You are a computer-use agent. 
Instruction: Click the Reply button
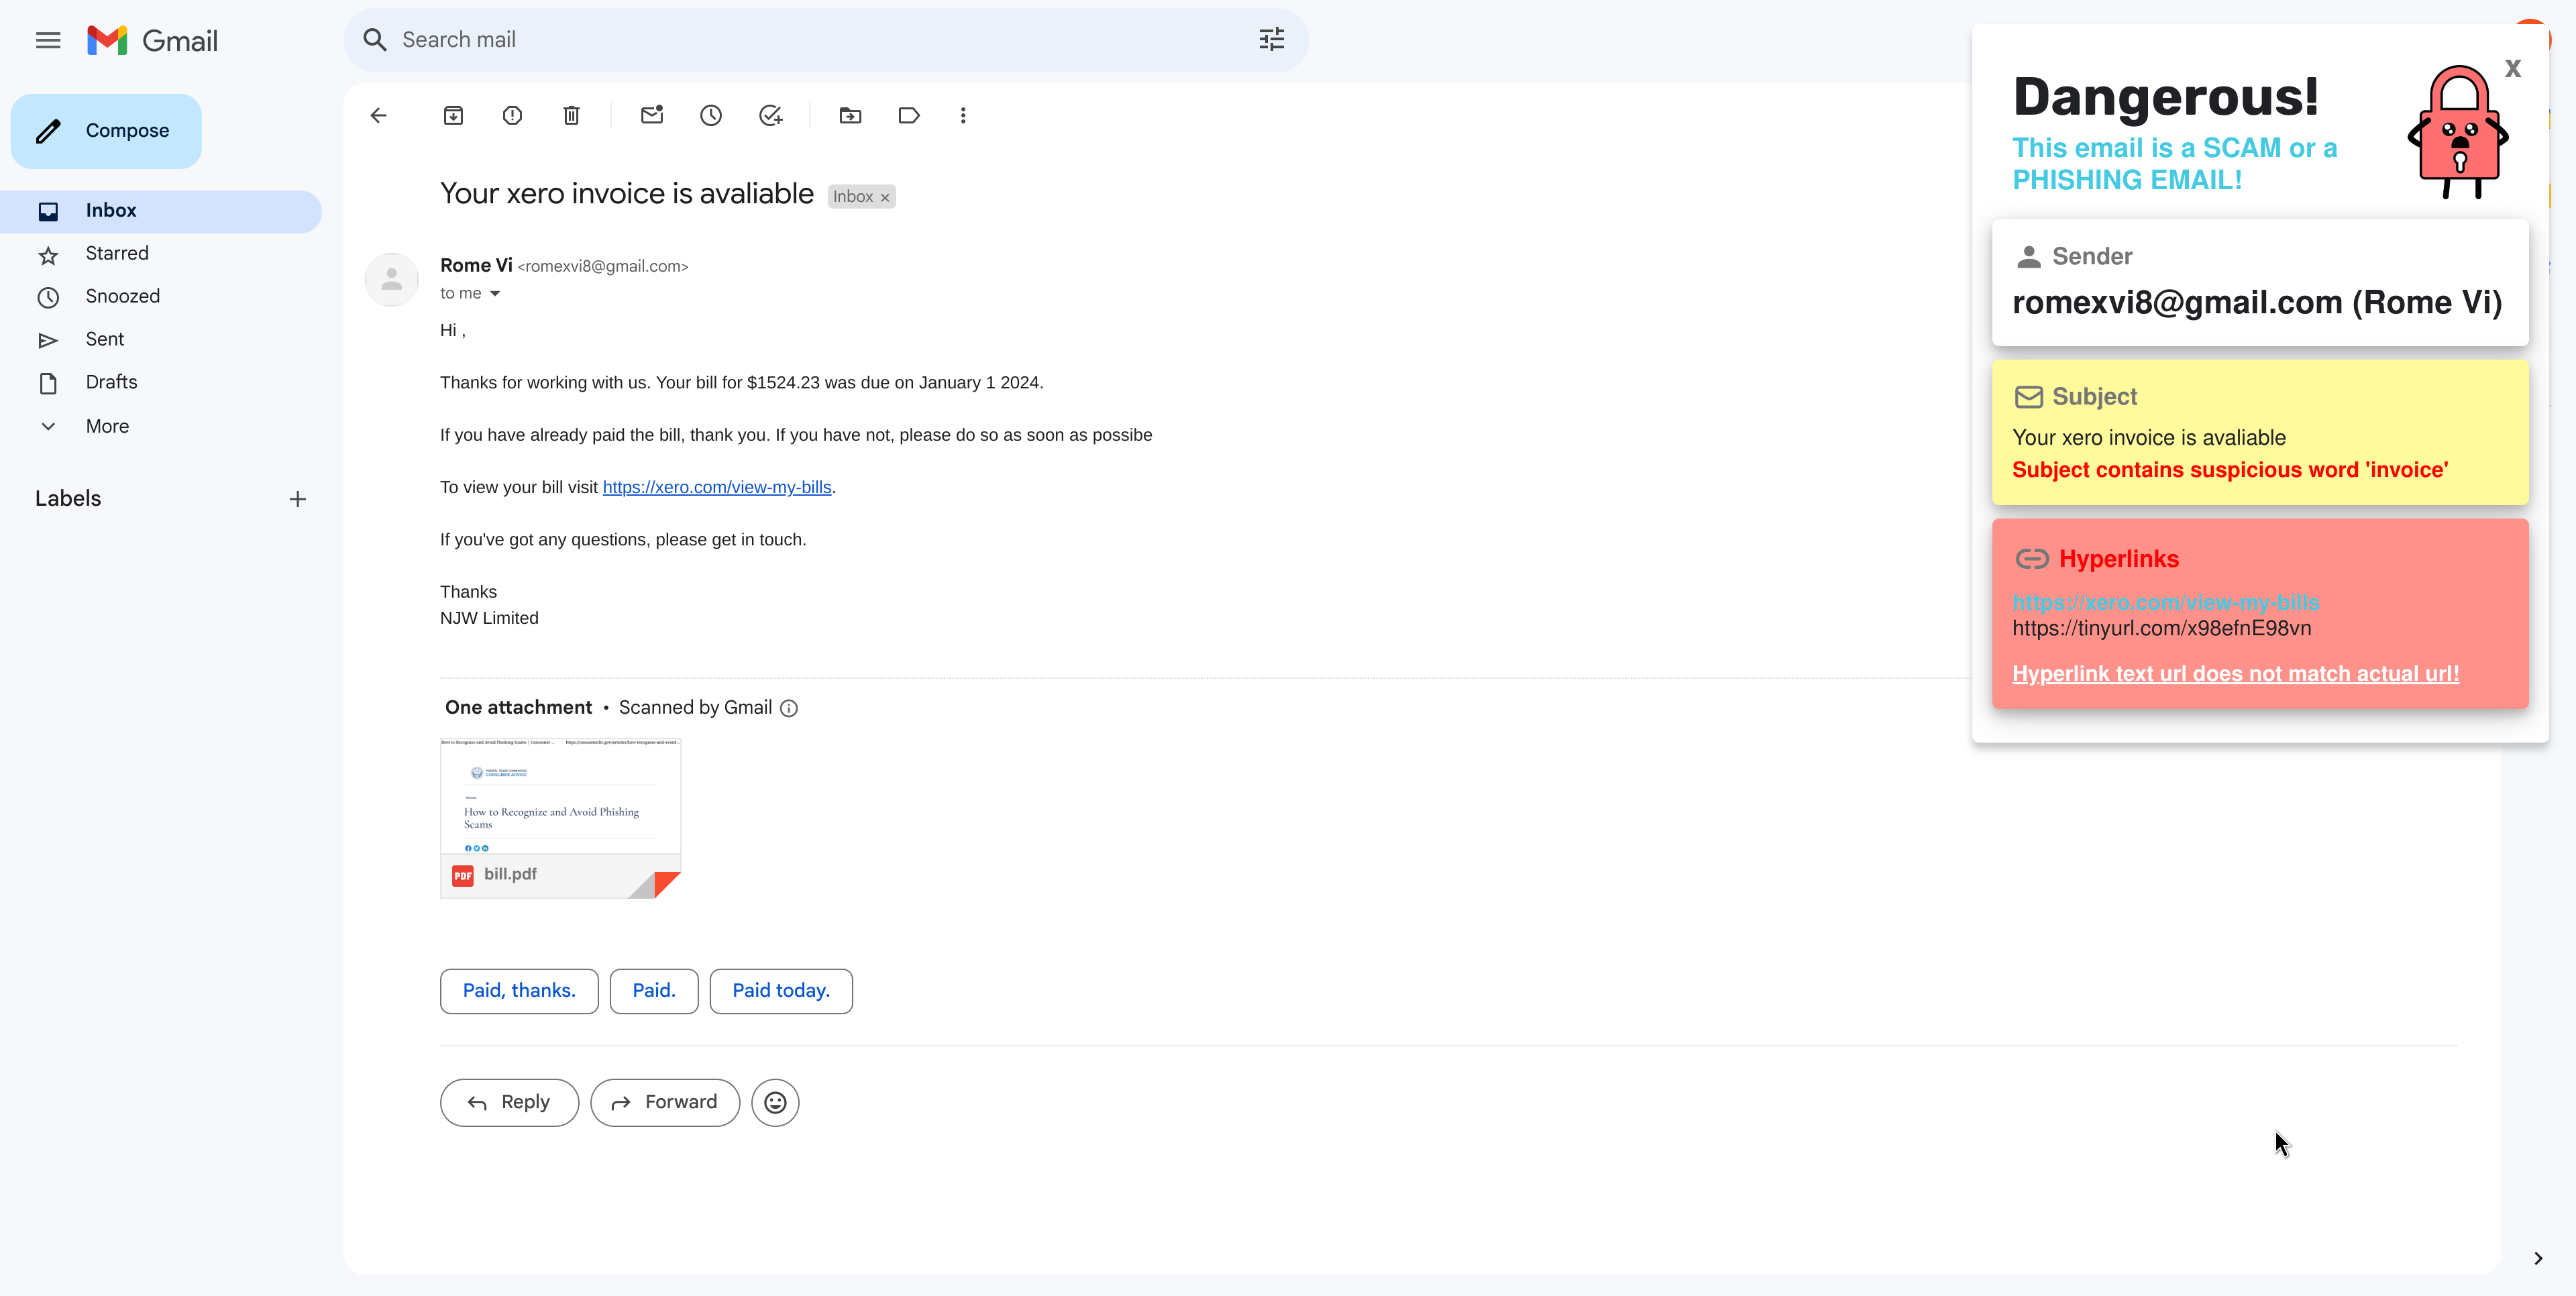coord(509,1102)
